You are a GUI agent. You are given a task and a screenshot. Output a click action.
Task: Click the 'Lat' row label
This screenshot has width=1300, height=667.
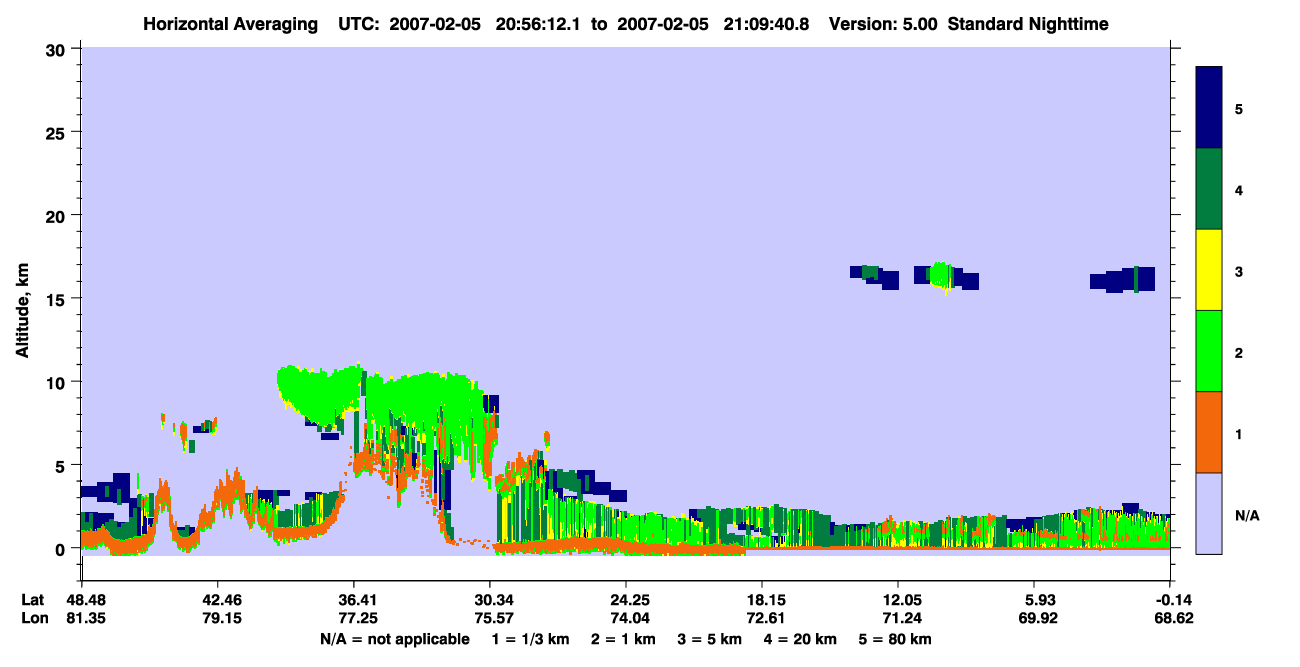tap(32, 600)
